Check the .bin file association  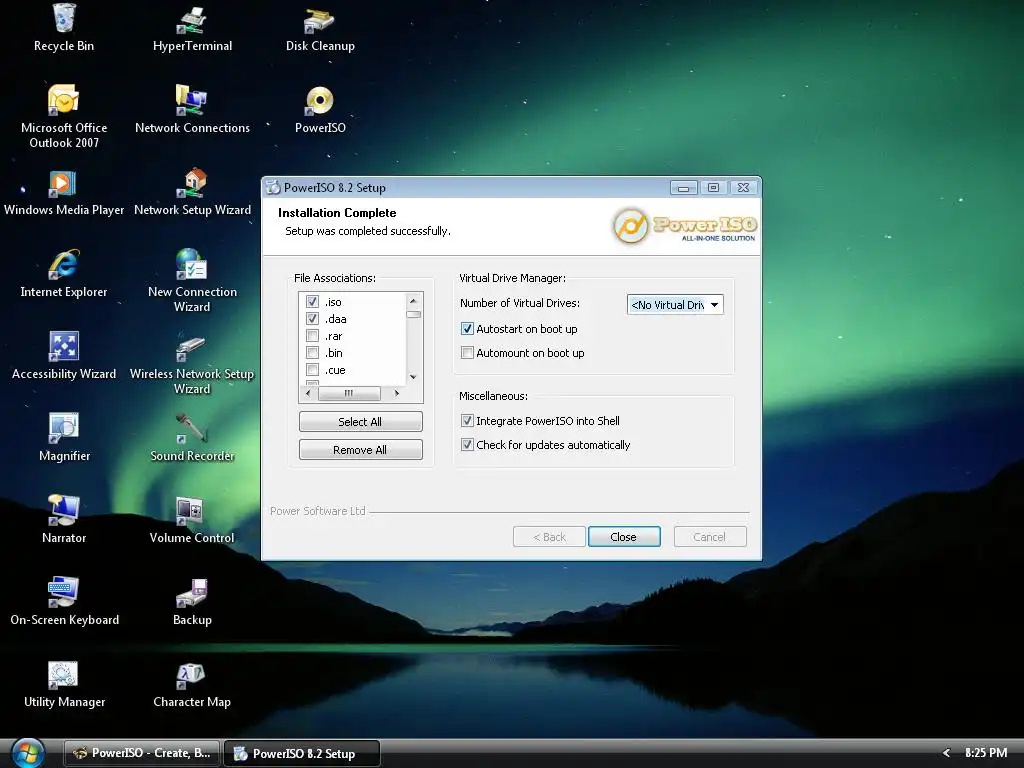coord(312,353)
